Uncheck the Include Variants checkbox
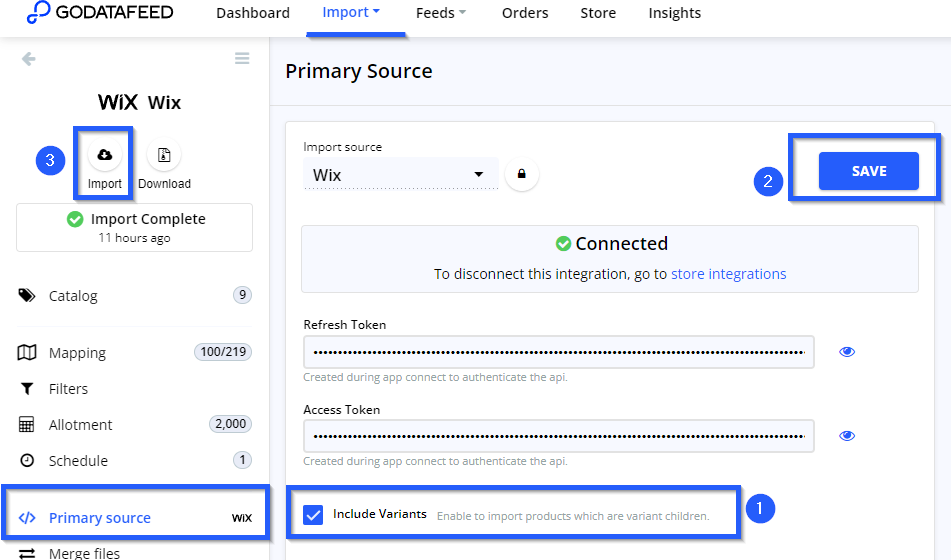This screenshot has height=560, width=951. [x=313, y=515]
